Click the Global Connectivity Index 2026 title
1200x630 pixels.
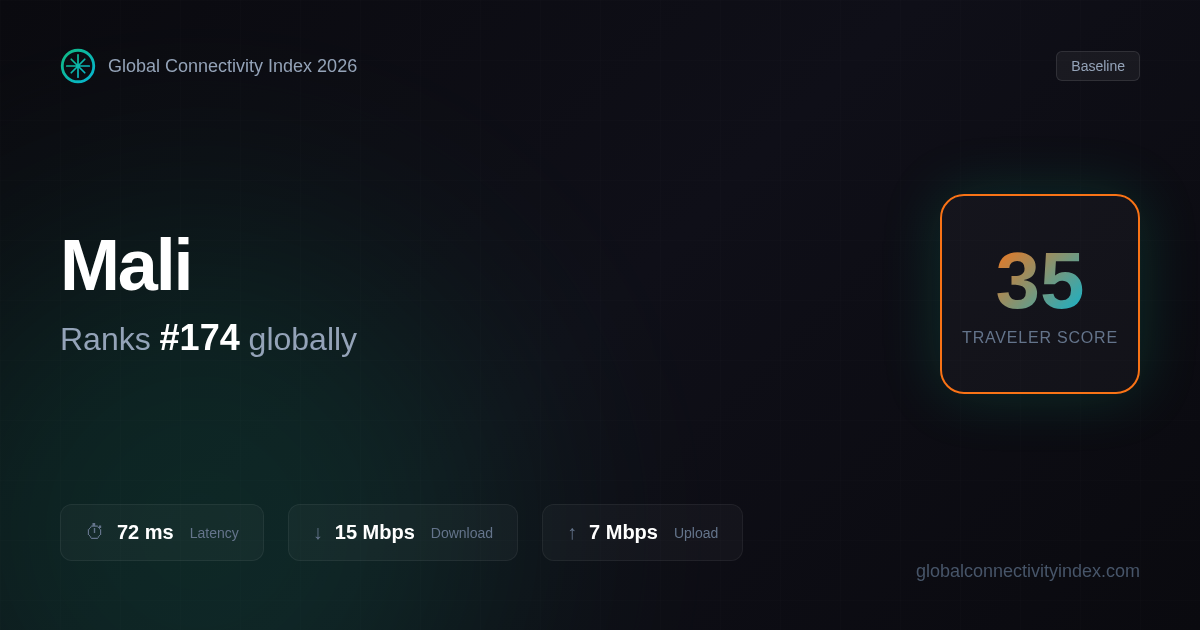[232, 66]
